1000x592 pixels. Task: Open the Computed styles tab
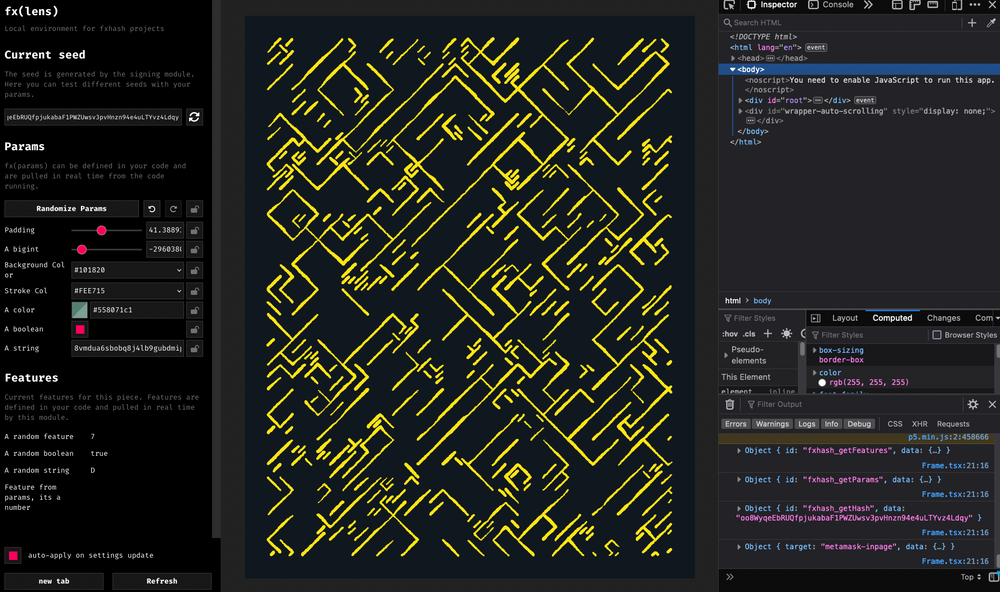(x=892, y=318)
